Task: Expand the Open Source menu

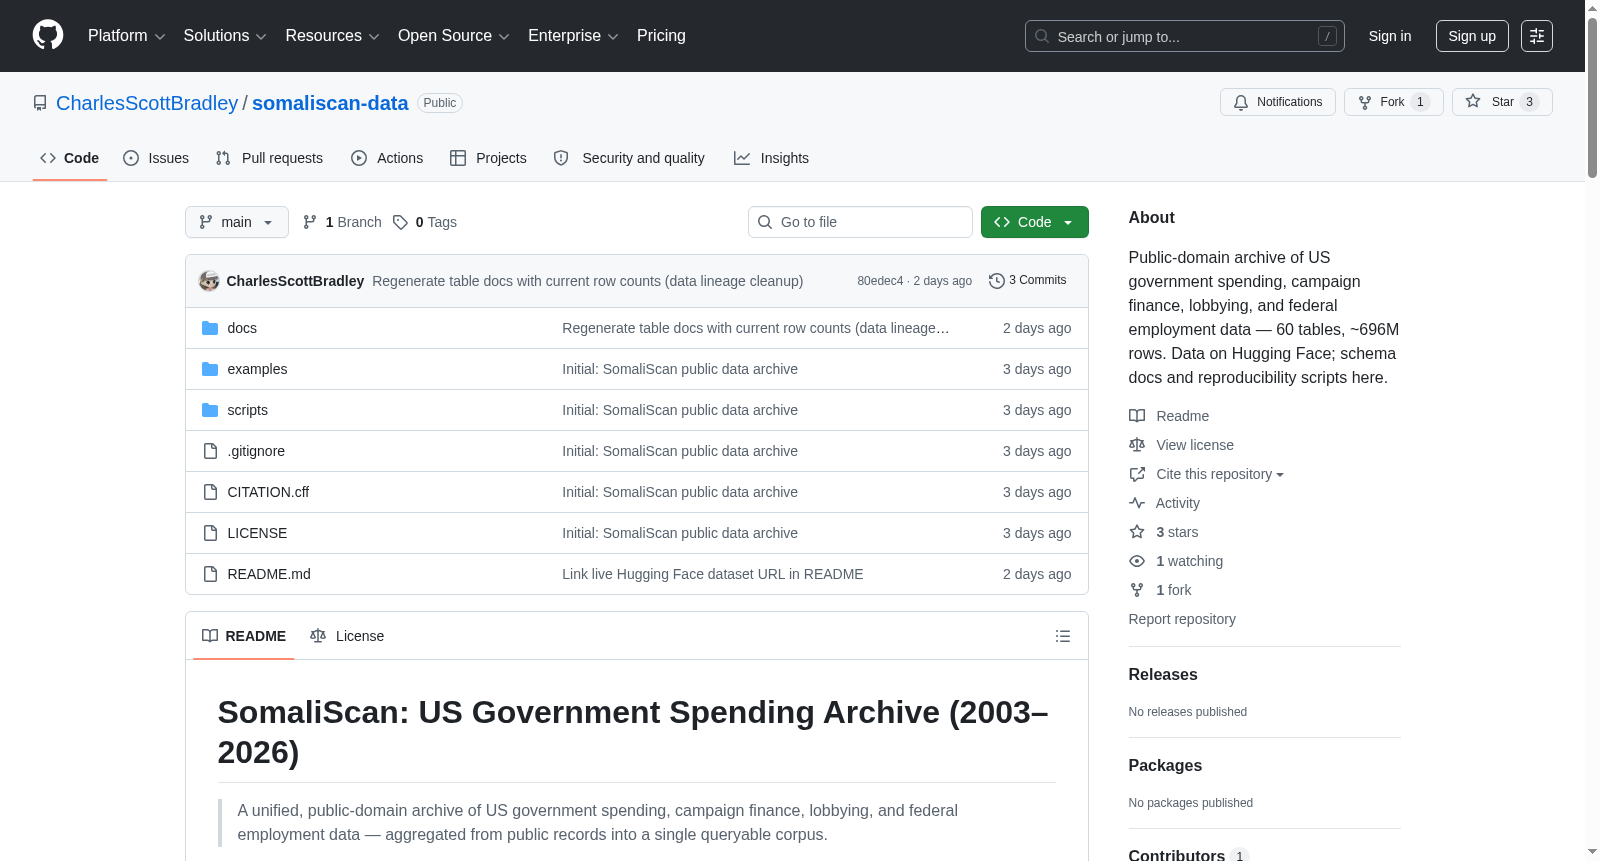Action: click(x=454, y=36)
